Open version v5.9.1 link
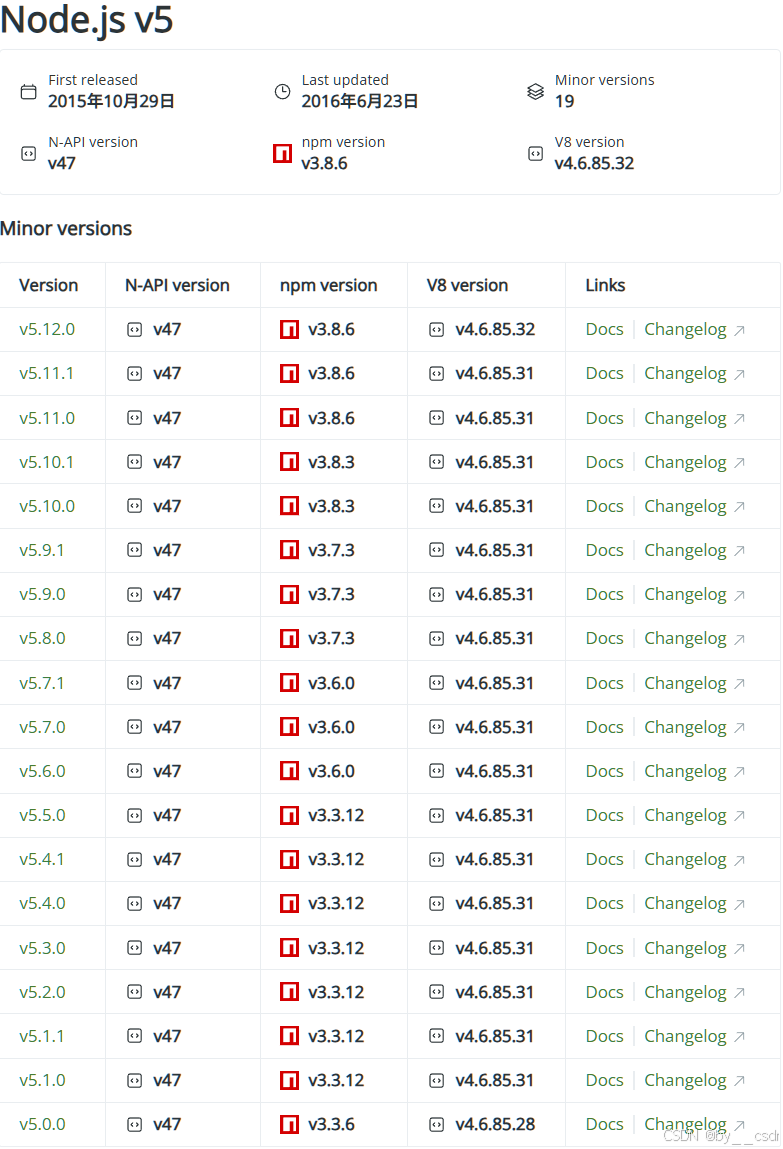The image size is (783, 1149). coord(42,550)
